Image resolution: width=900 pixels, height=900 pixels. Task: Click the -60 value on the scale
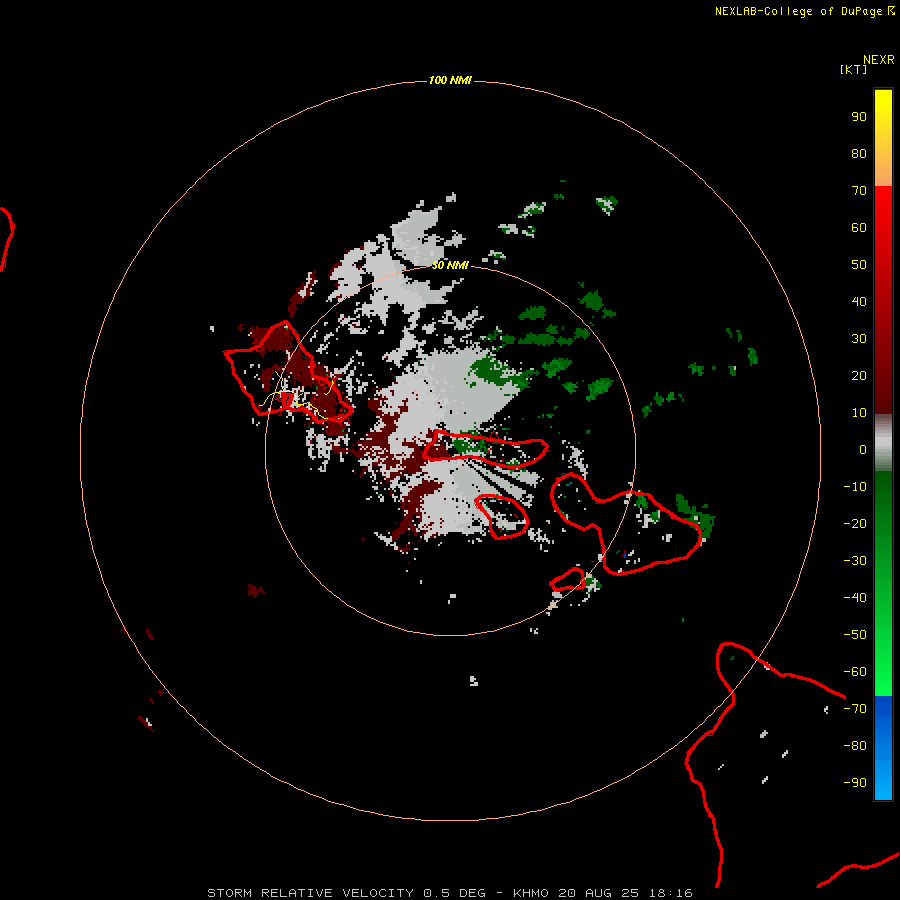tap(855, 672)
